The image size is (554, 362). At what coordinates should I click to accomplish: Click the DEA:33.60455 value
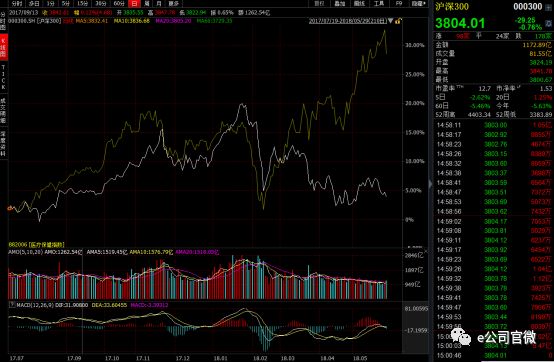pos(109,305)
